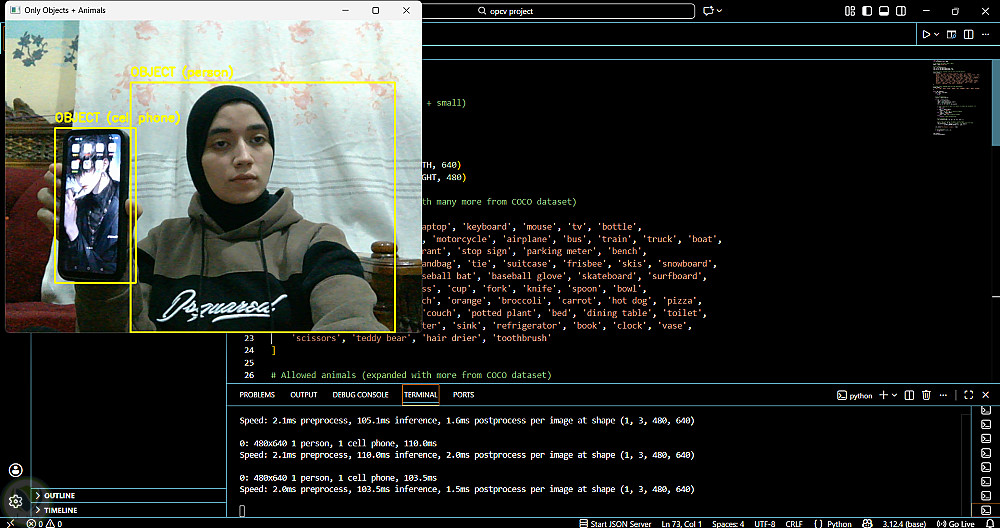Switch to the PORTS tab
This screenshot has height=528, width=1000.
[x=464, y=395]
